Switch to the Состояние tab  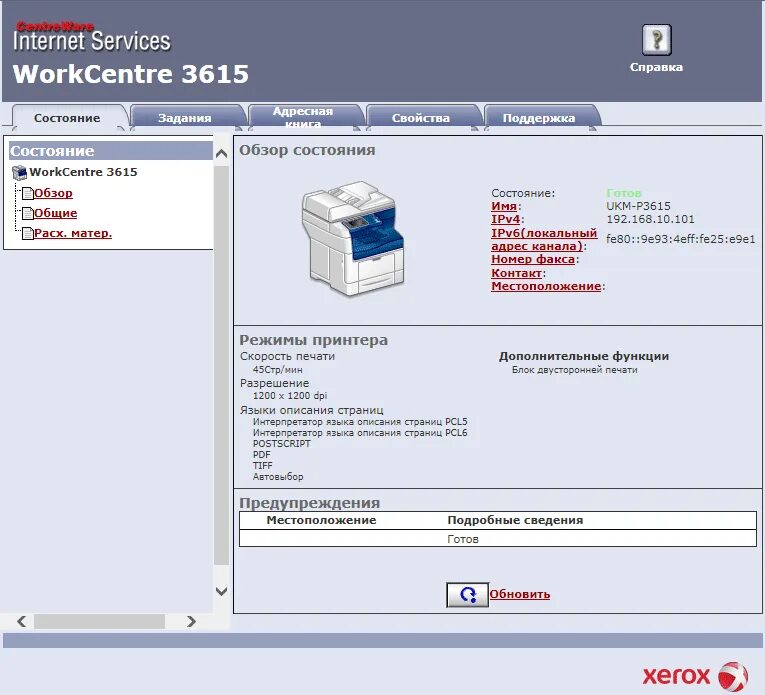[67, 118]
